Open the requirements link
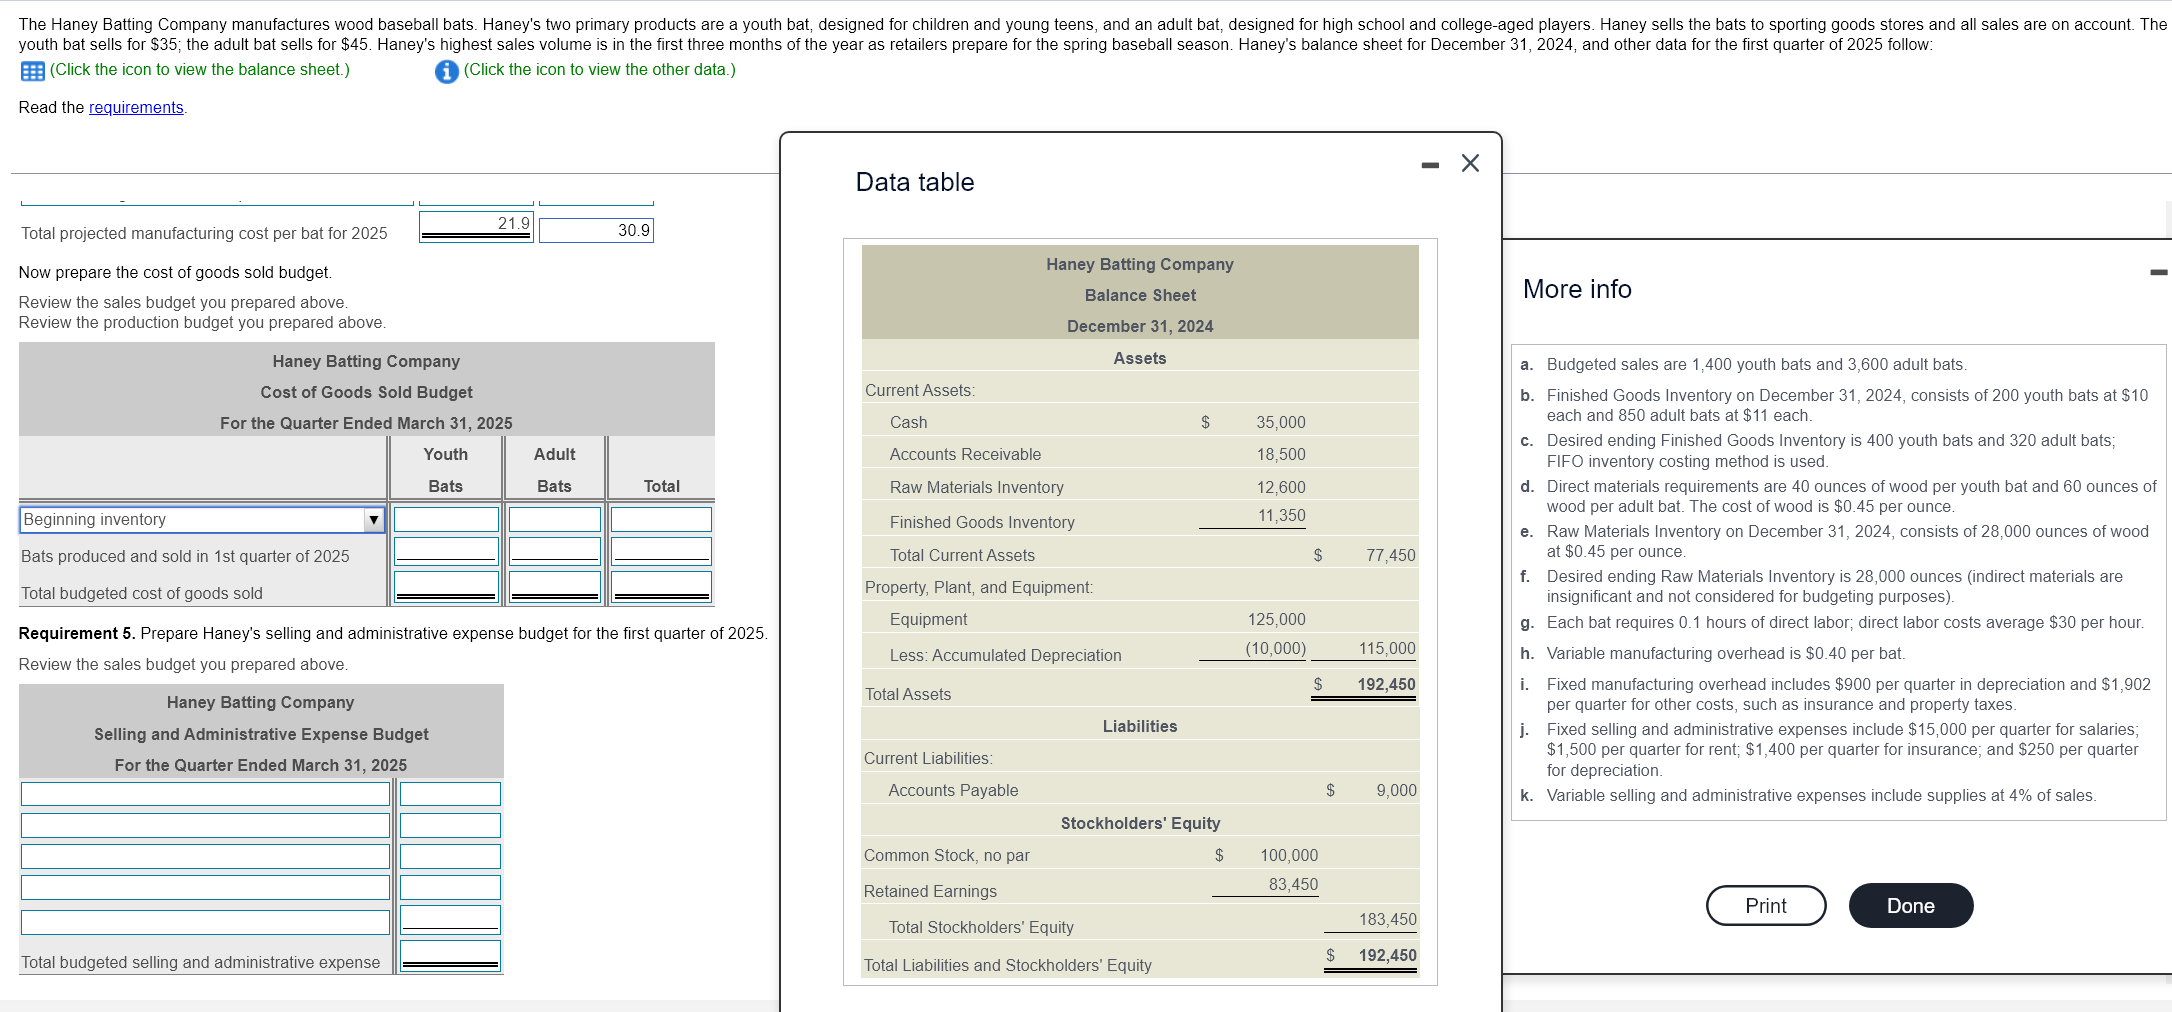The width and height of the screenshot is (2172, 1012). click(135, 107)
